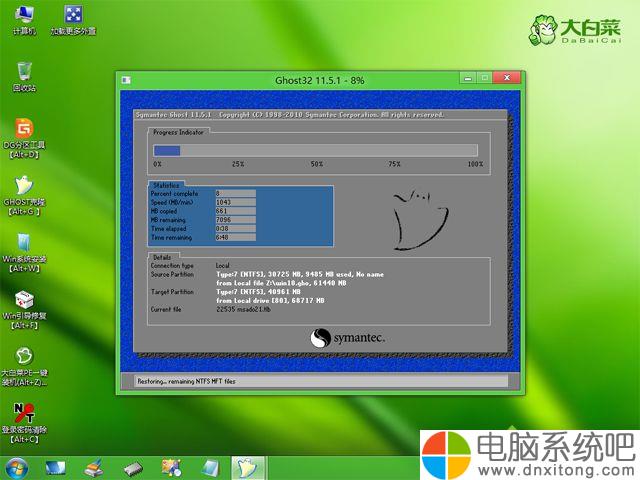Click the memory chip taskbar icon
640x480 pixels.
tap(133, 469)
